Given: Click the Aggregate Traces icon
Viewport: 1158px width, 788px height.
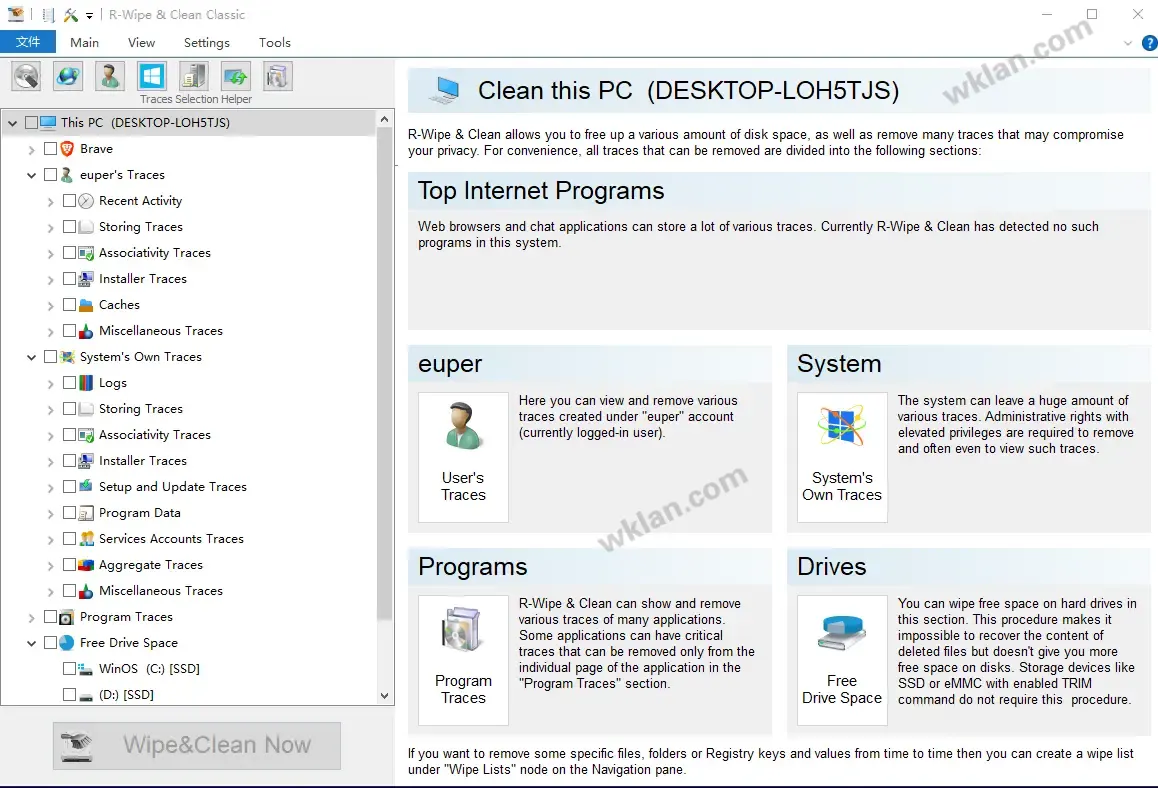Looking at the screenshot, I should pos(86,565).
